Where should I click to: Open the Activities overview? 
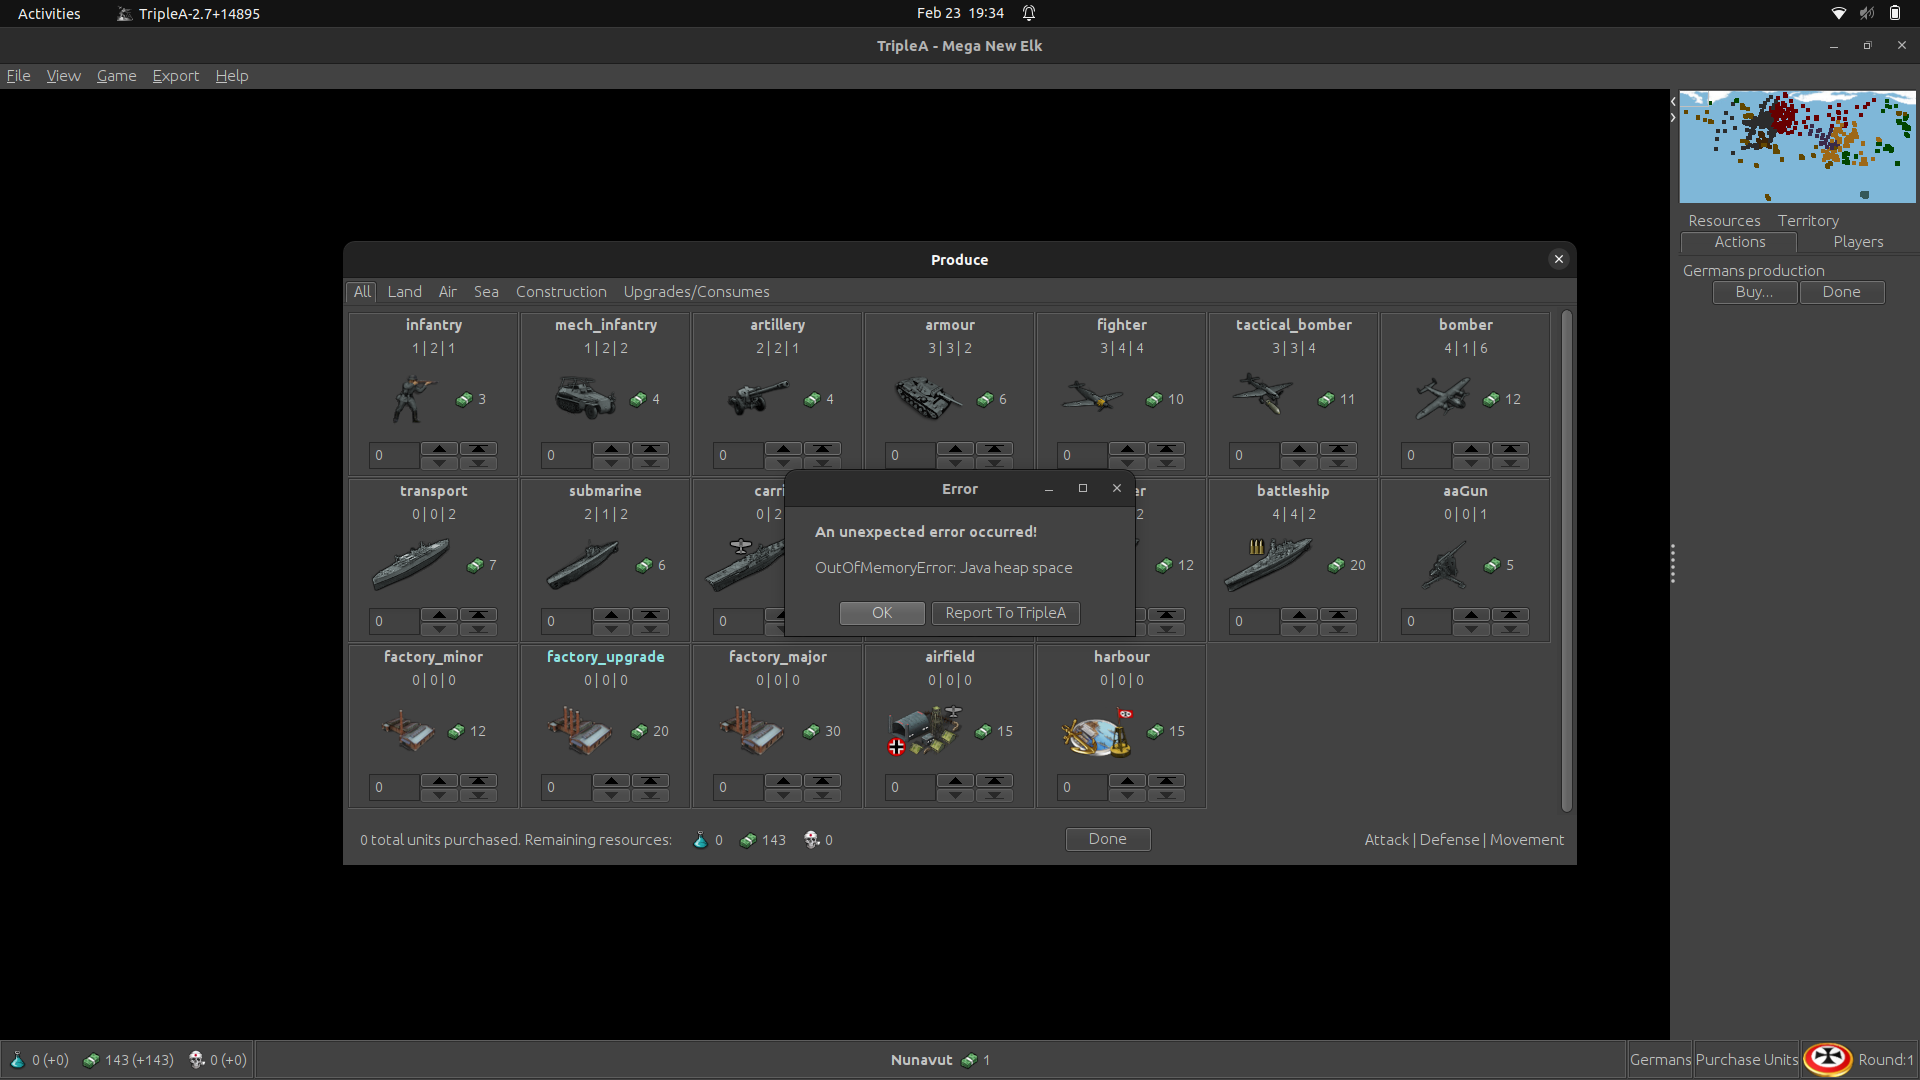pyautogui.click(x=49, y=13)
